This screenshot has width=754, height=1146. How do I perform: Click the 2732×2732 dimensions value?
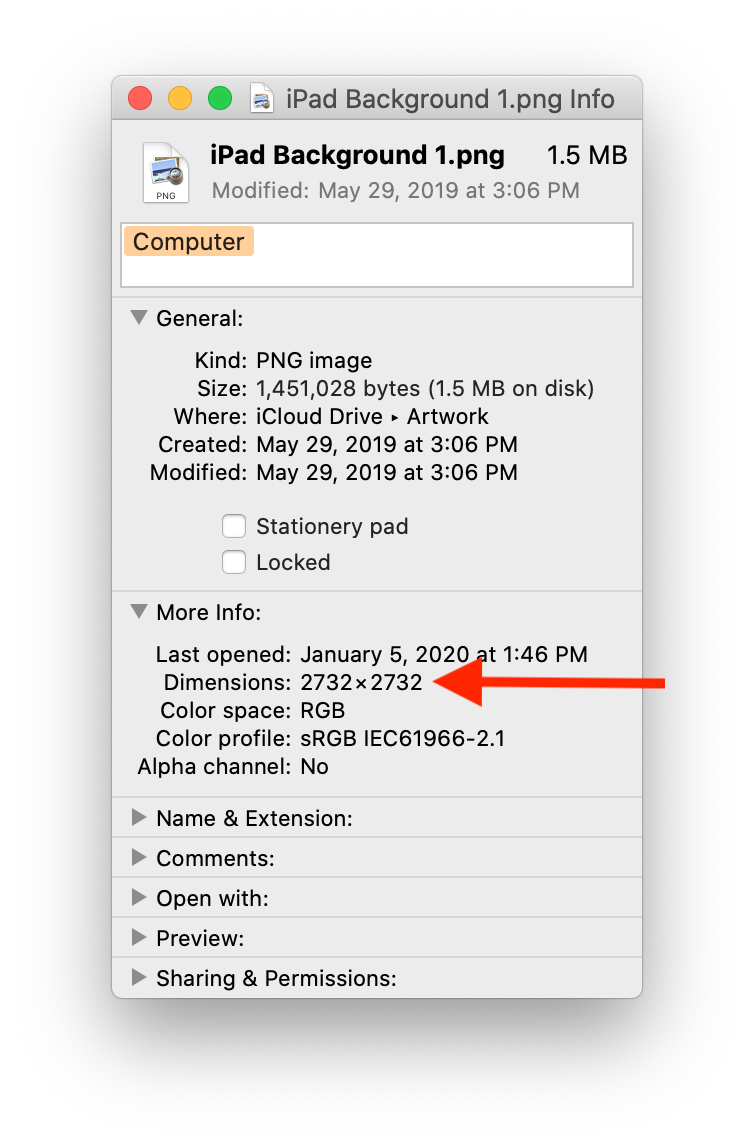(x=361, y=683)
